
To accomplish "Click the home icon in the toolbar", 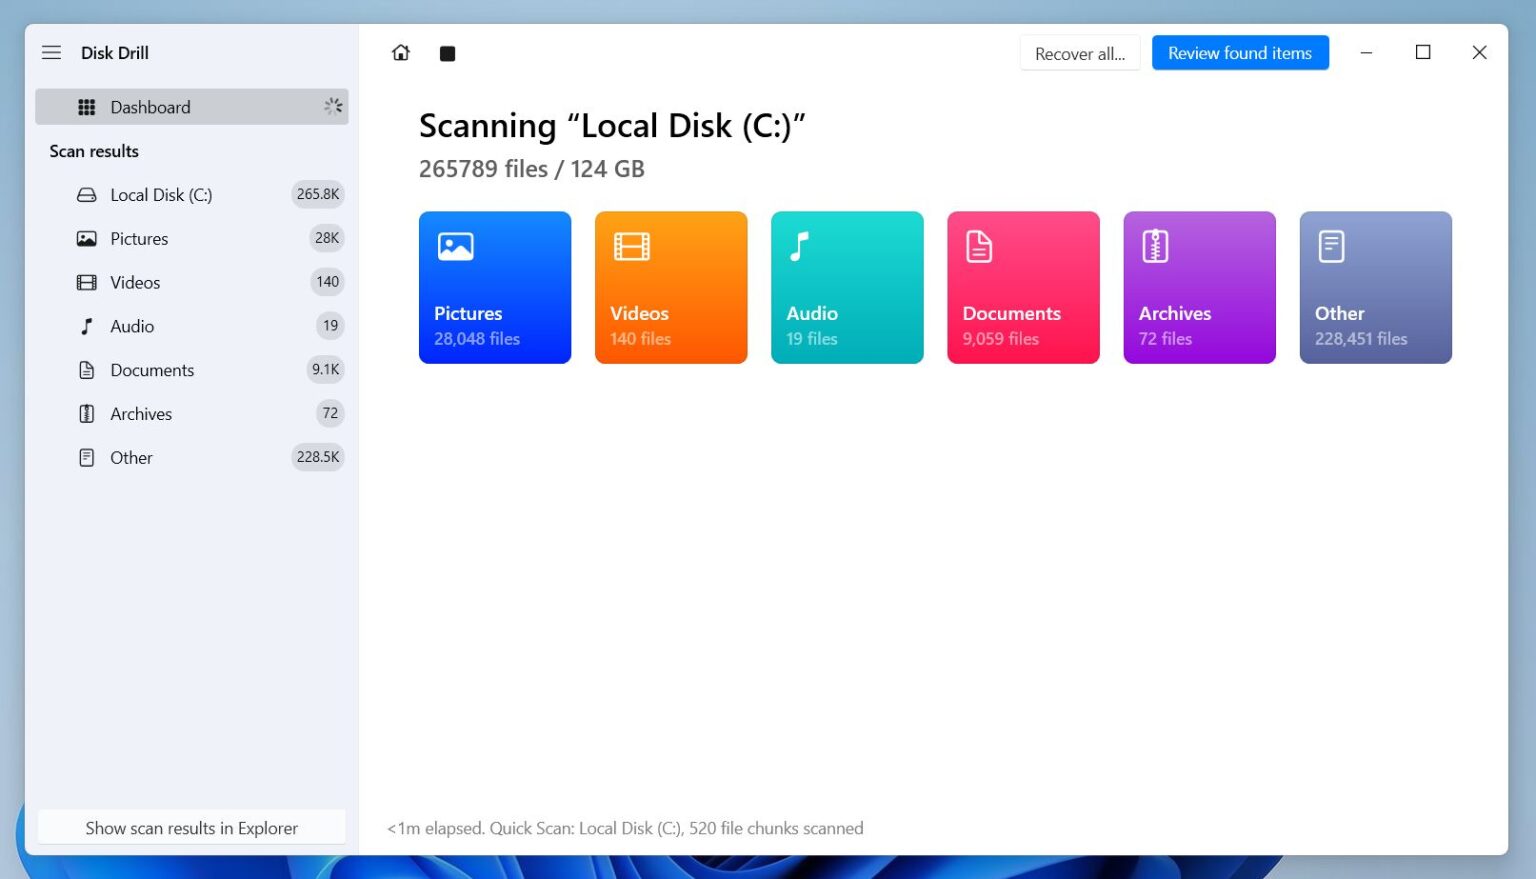I will pos(400,52).
